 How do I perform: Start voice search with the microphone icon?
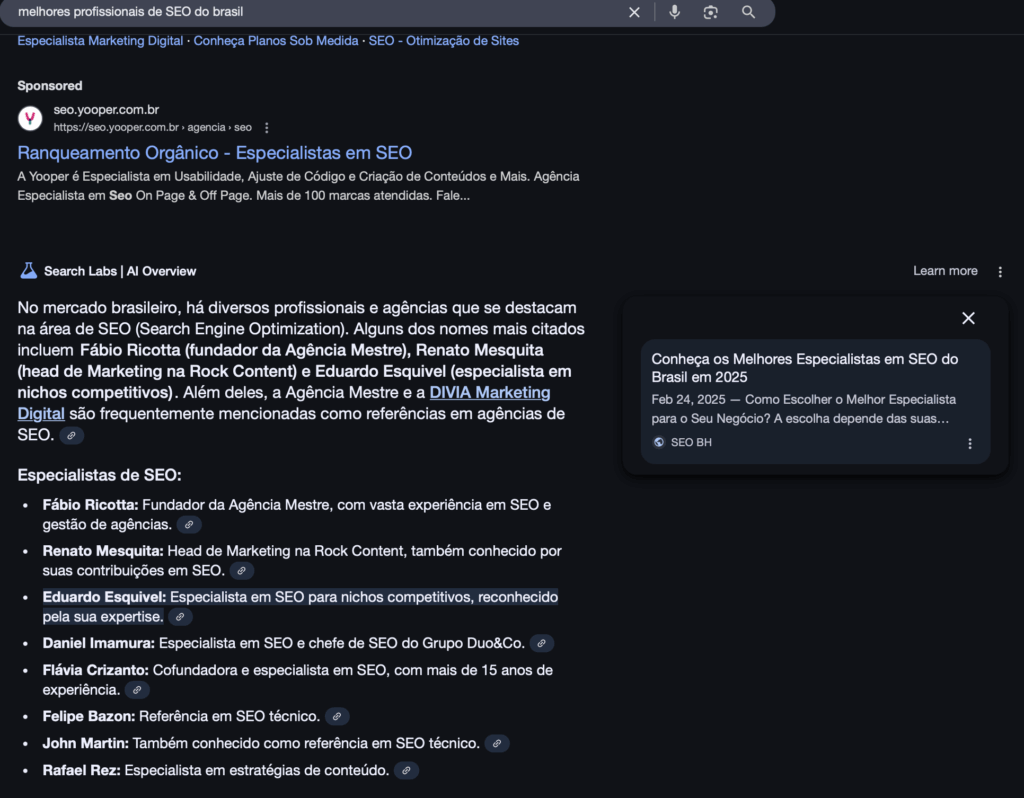point(675,12)
